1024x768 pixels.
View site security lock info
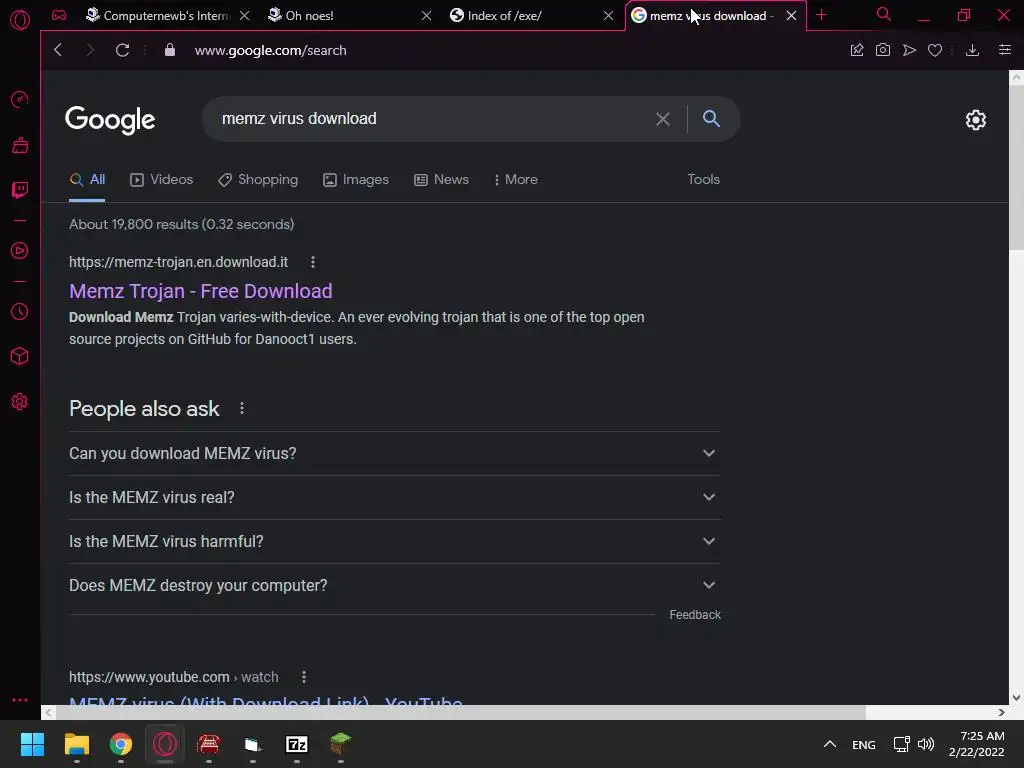click(x=170, y=50)
